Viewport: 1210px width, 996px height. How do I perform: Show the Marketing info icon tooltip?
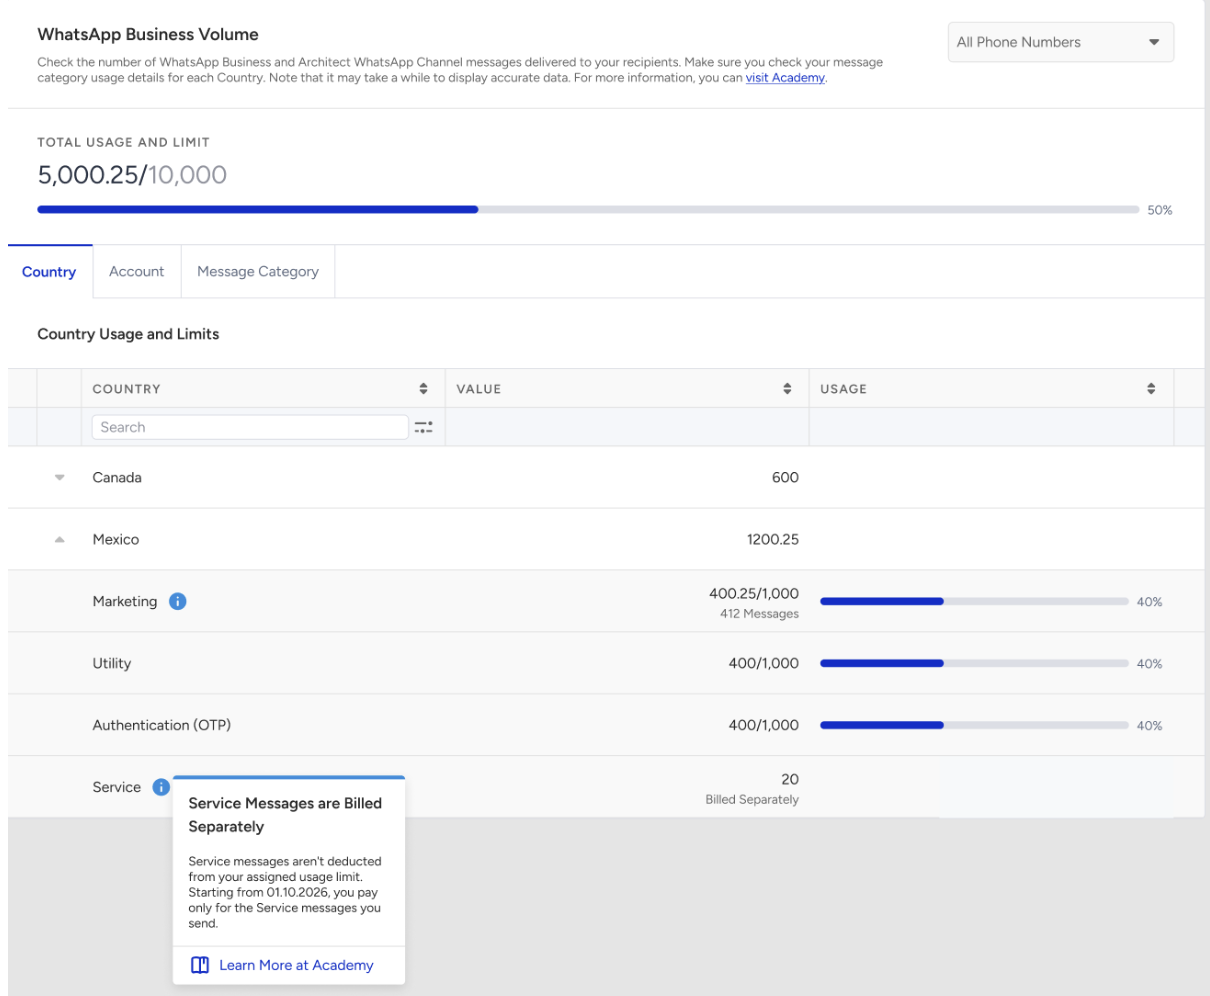178,601
